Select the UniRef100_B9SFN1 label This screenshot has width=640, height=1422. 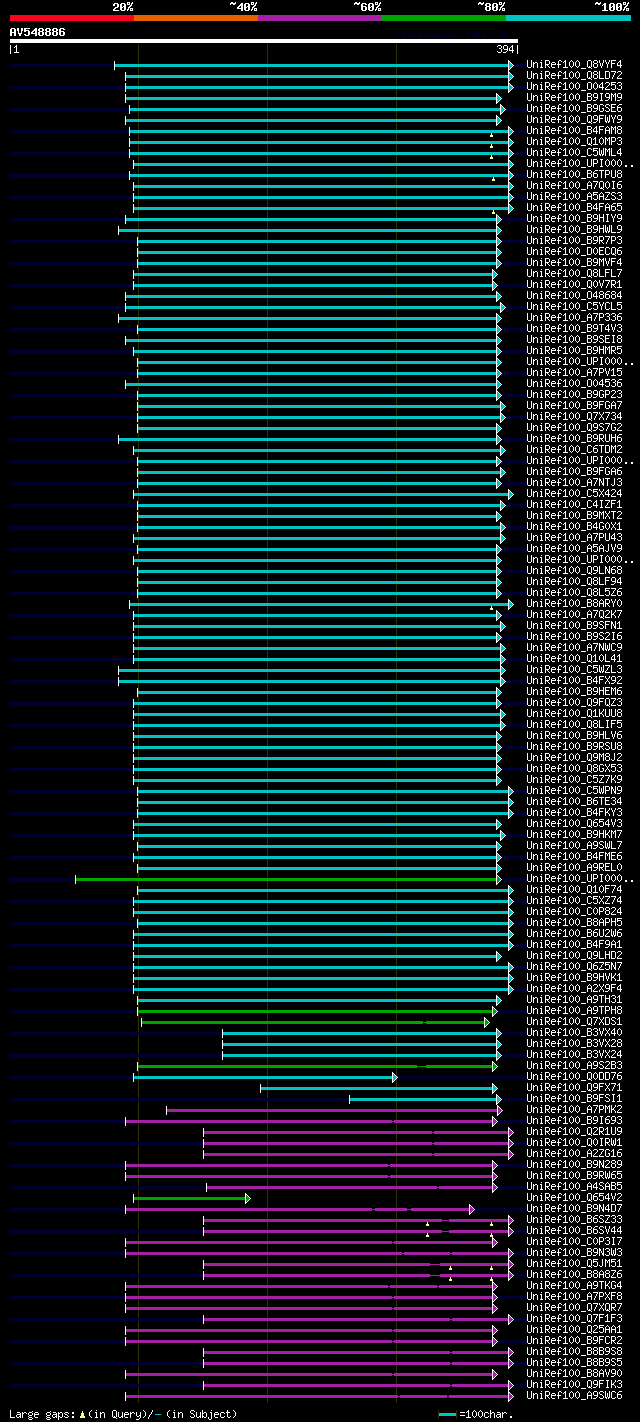pyautogui.click(x=574, y=625)
